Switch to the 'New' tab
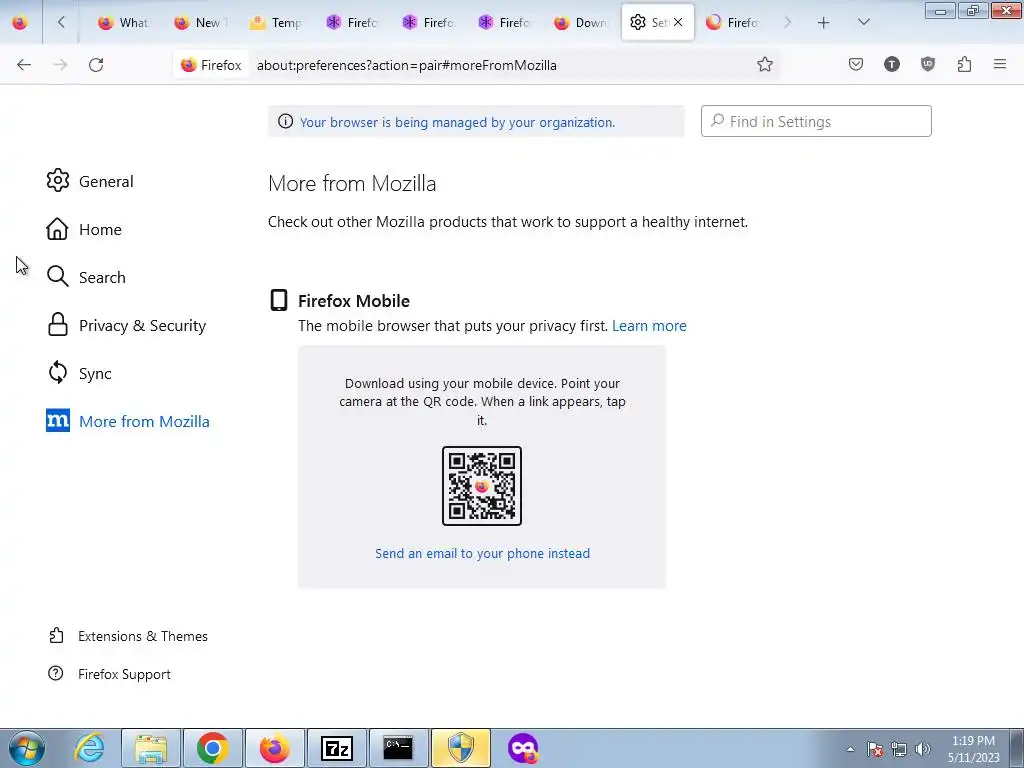This screenshot has height=768, width=1024. pos(199,22)
